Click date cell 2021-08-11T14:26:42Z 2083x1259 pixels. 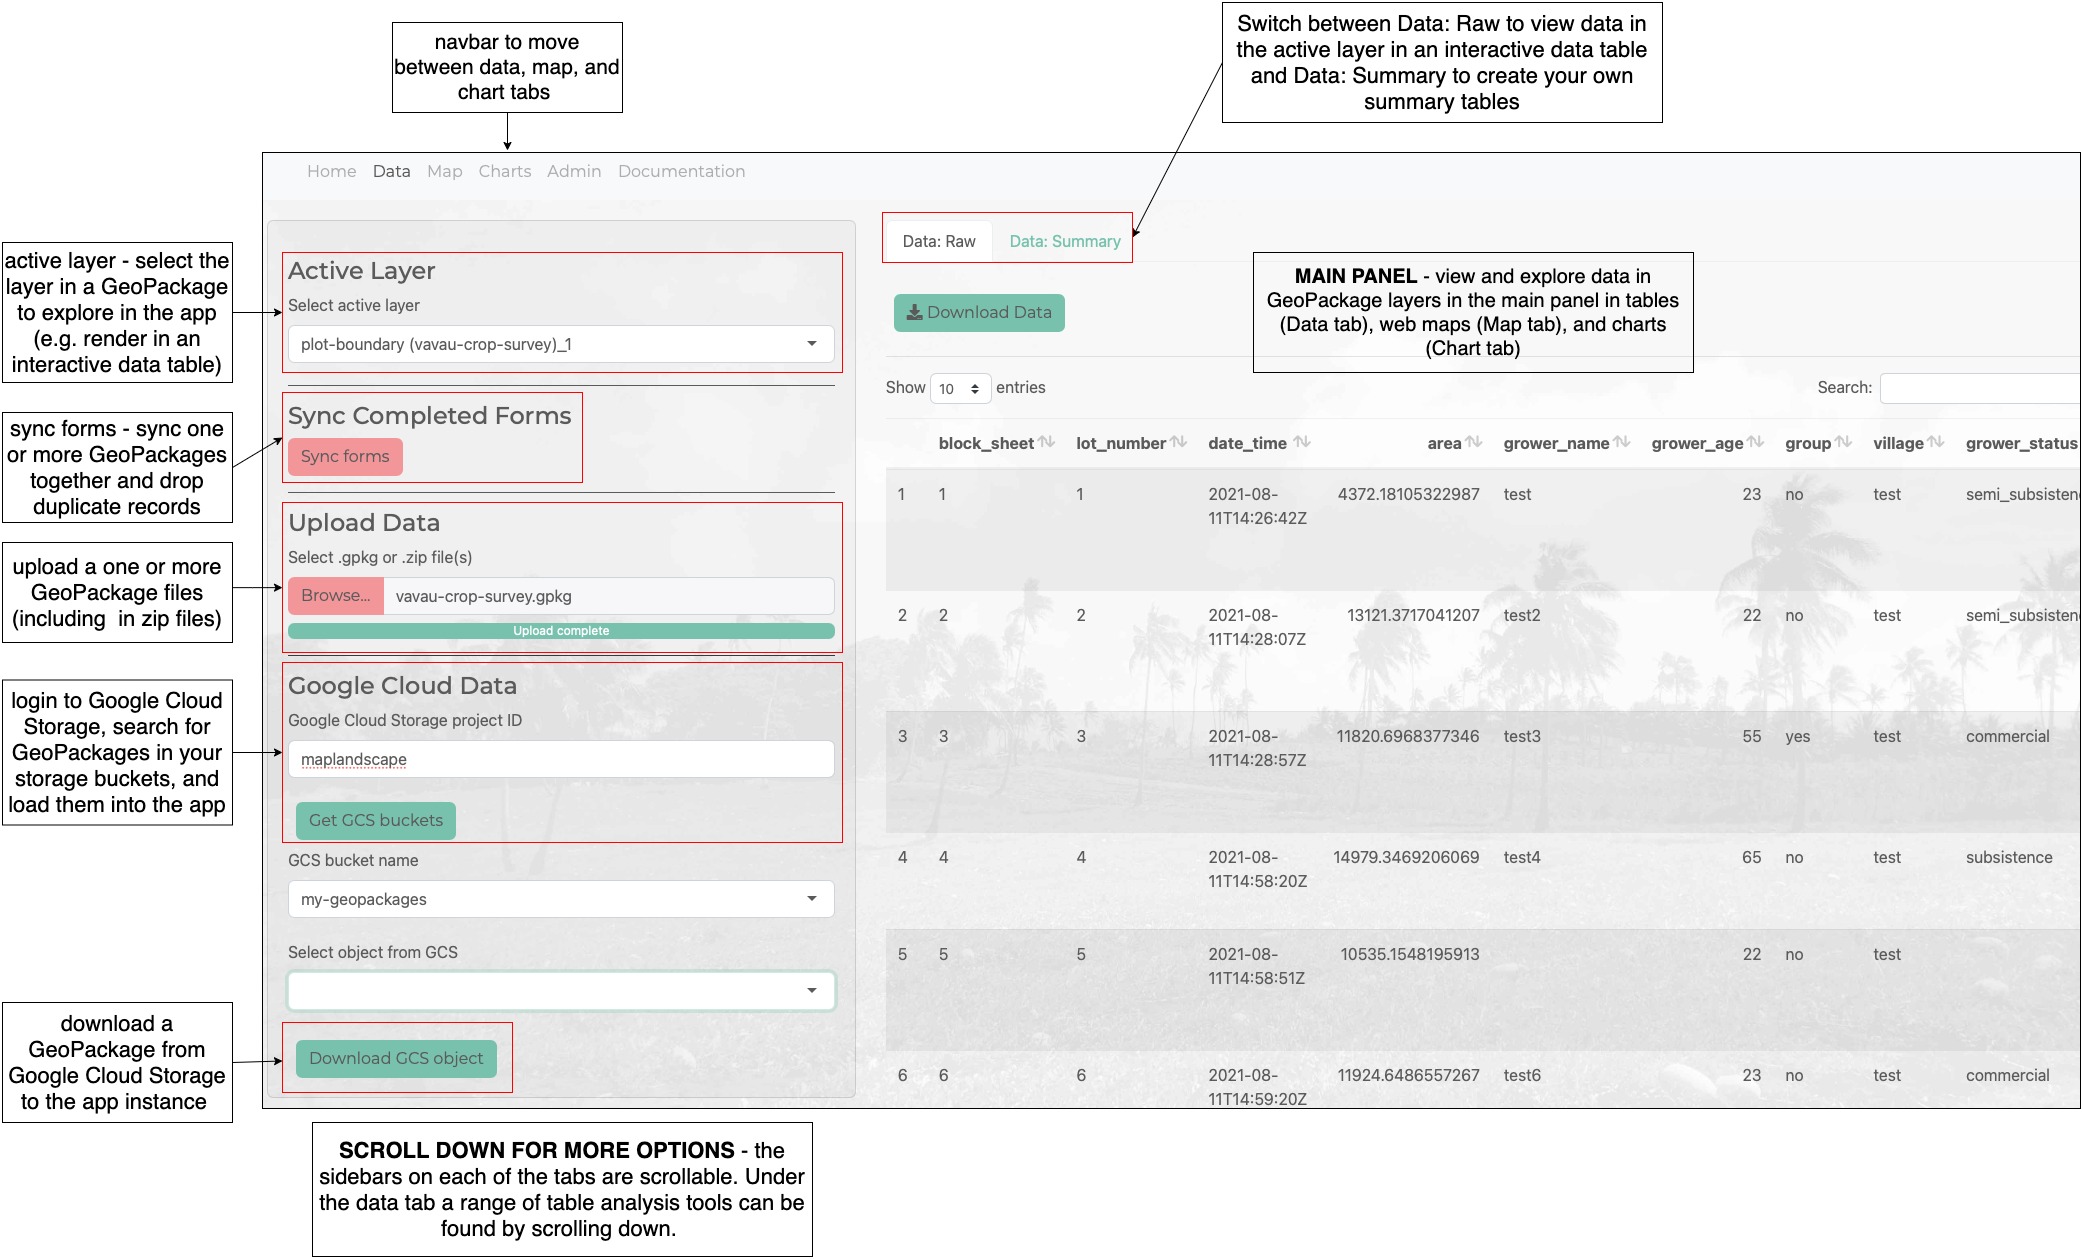click(1257, 506)
